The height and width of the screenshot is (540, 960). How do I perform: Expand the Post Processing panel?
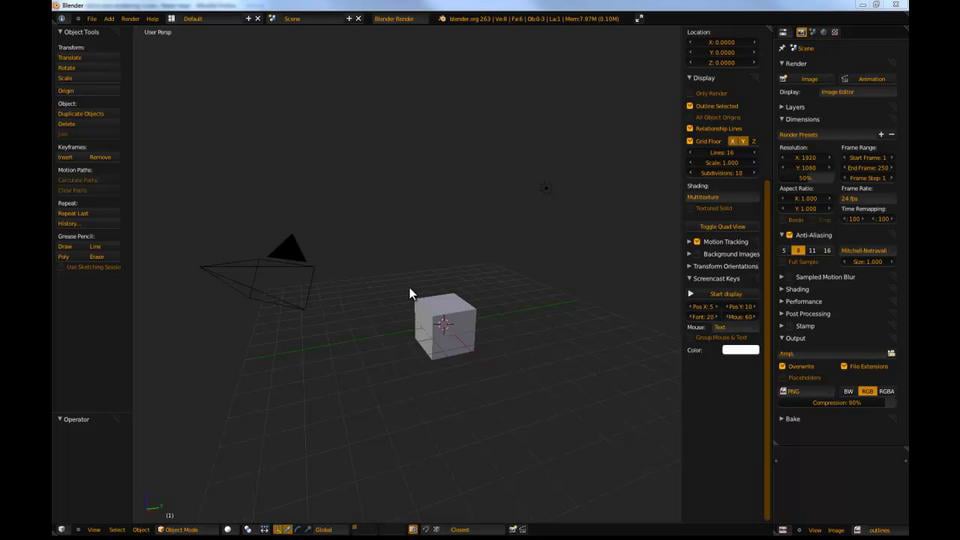pyautogui.click(x=782, y=314)
